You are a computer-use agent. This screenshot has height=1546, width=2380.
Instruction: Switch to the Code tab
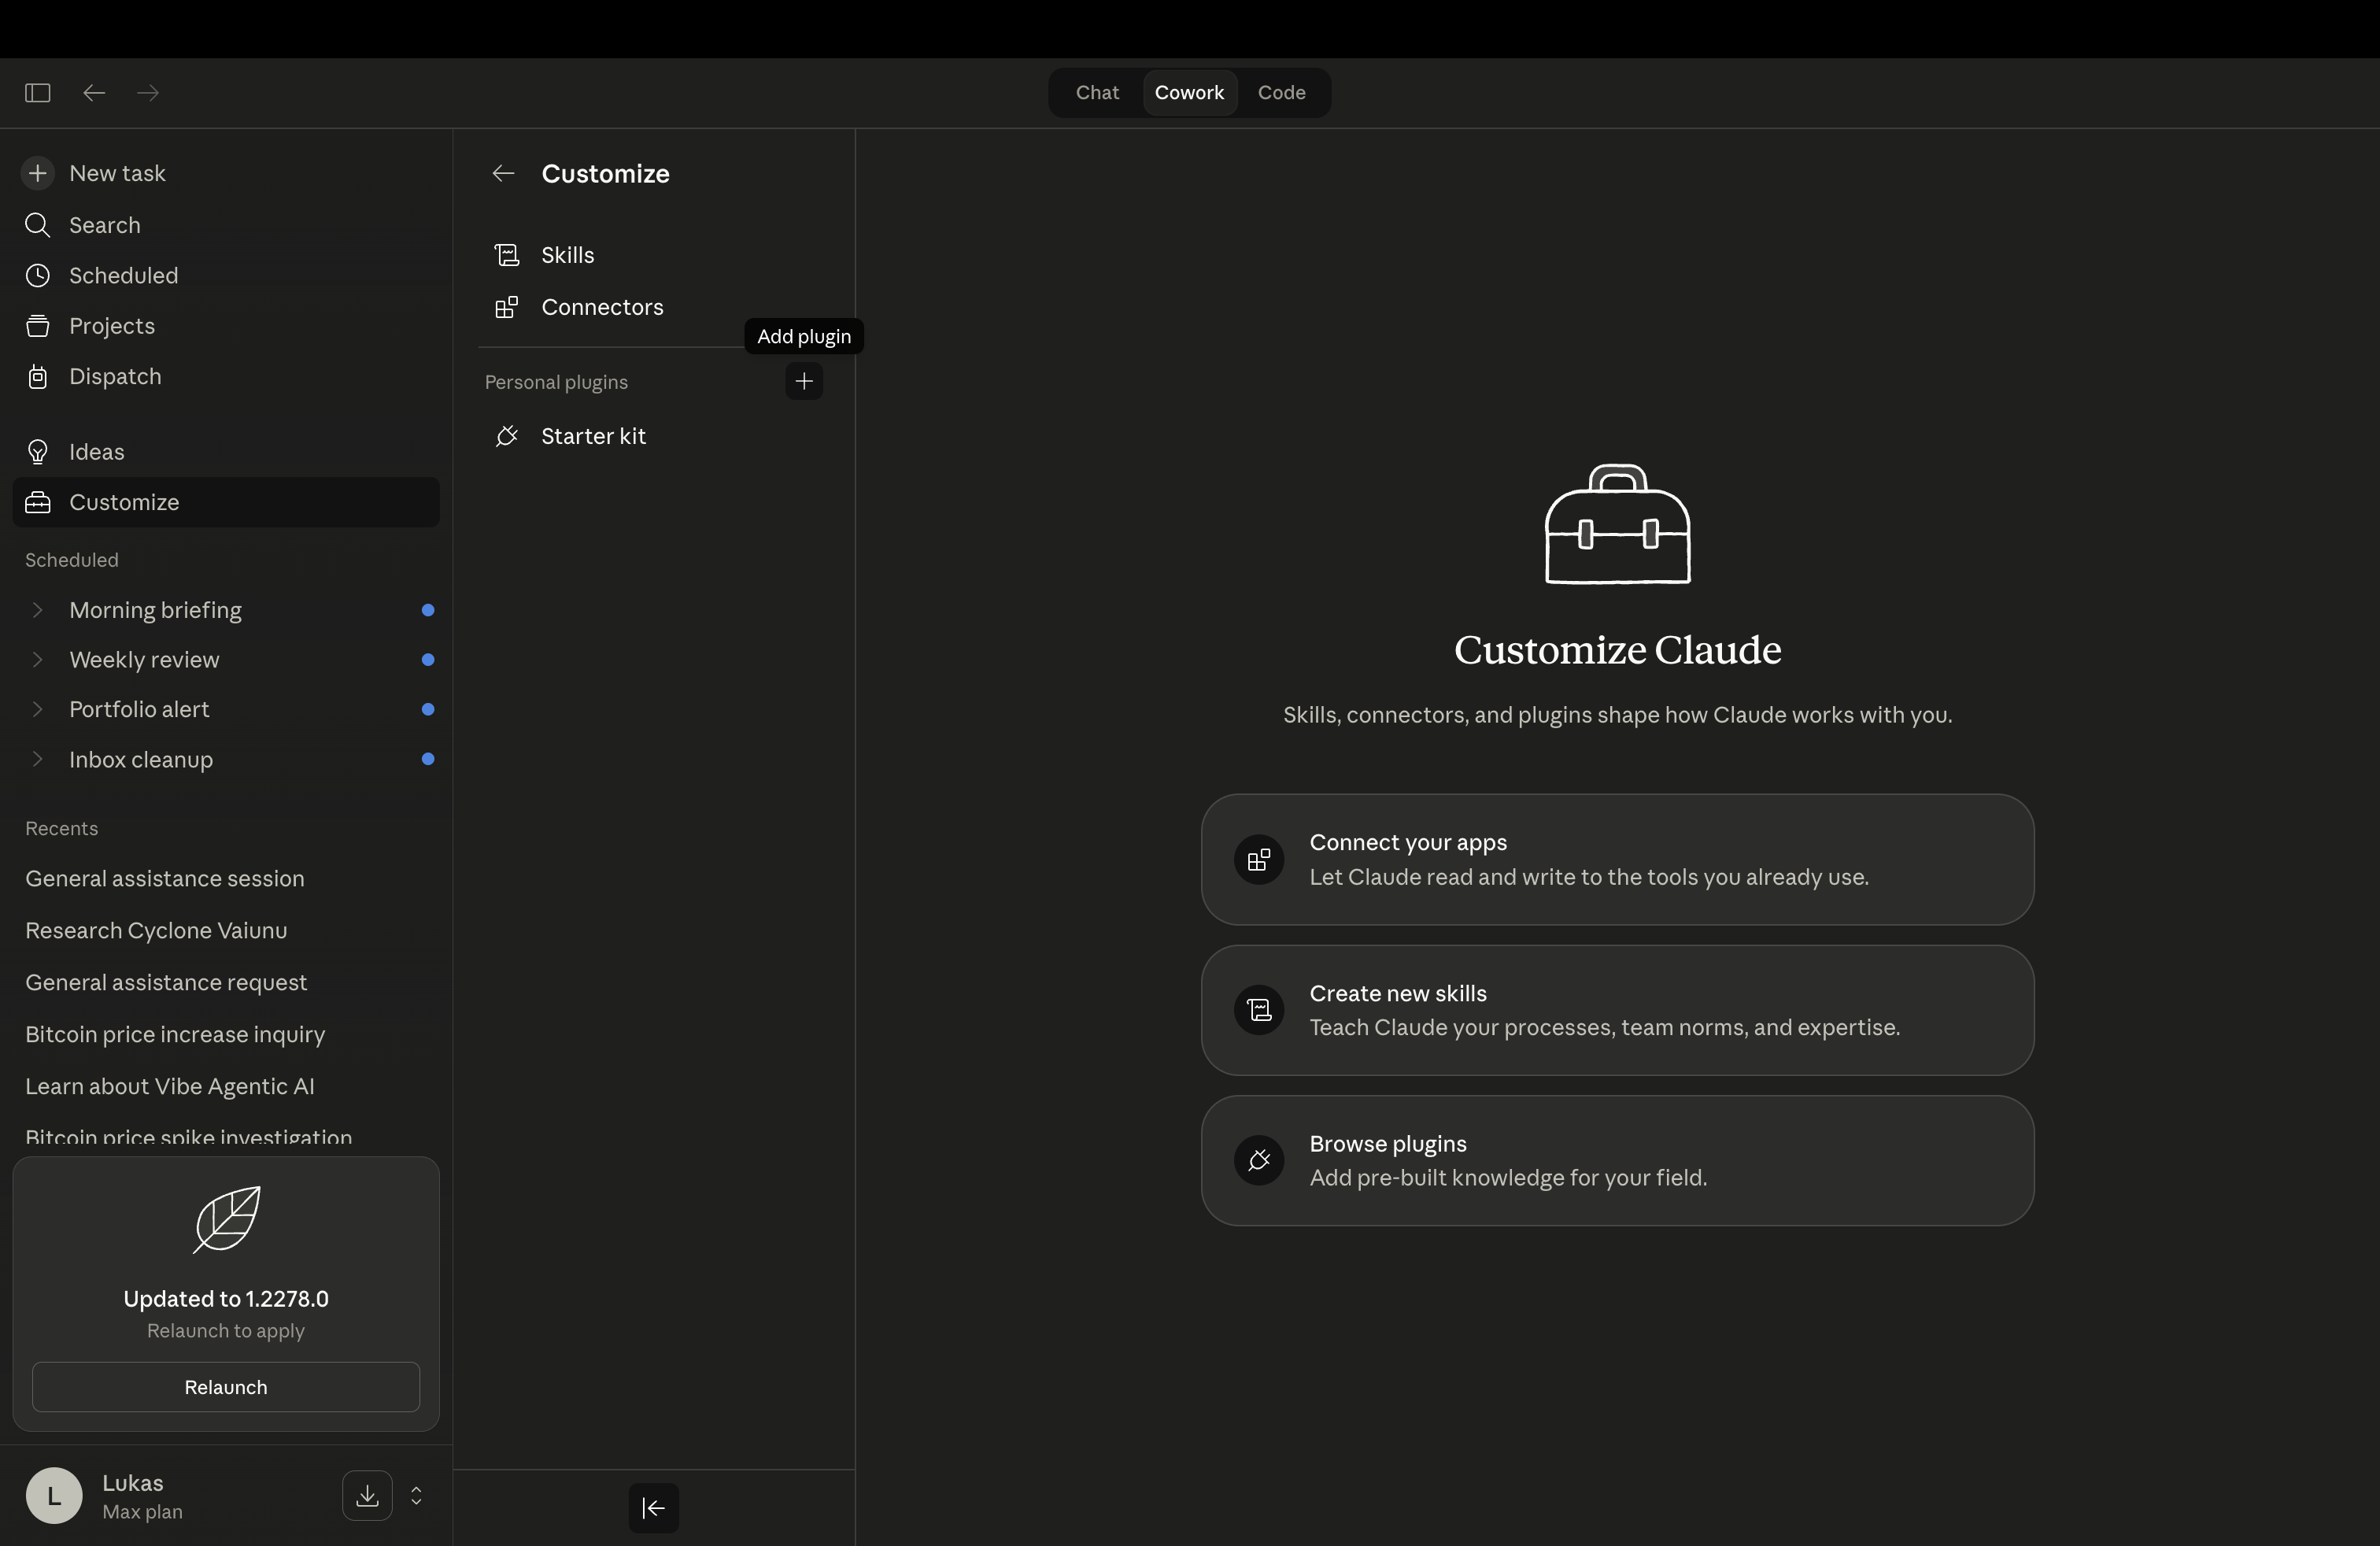click(x=1281, y=92)
